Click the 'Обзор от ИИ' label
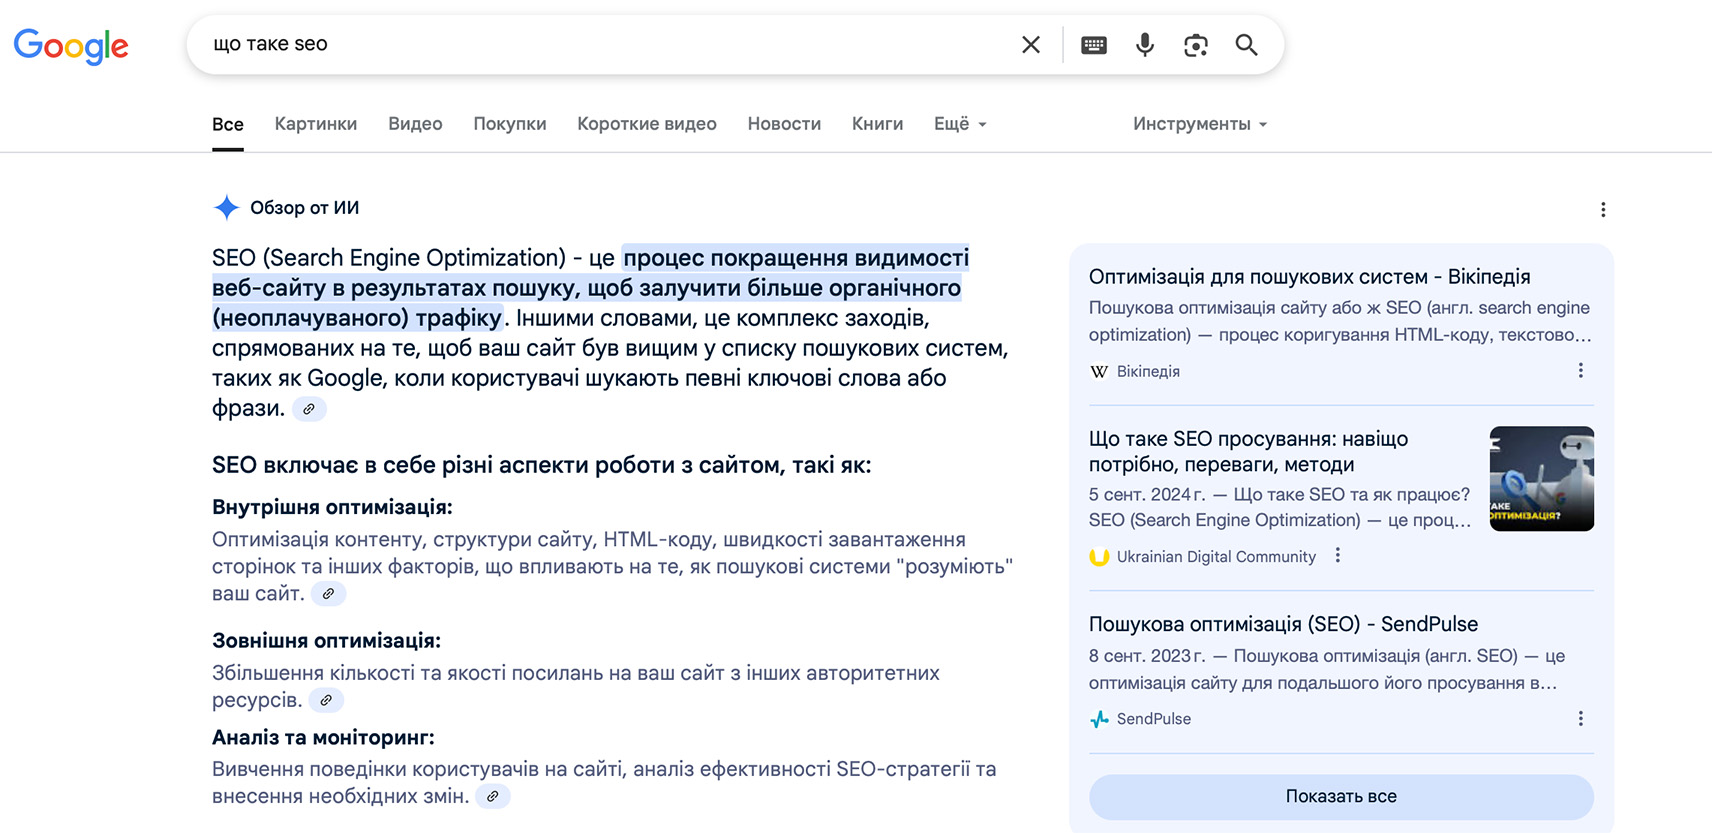 [x=305, y=208]
